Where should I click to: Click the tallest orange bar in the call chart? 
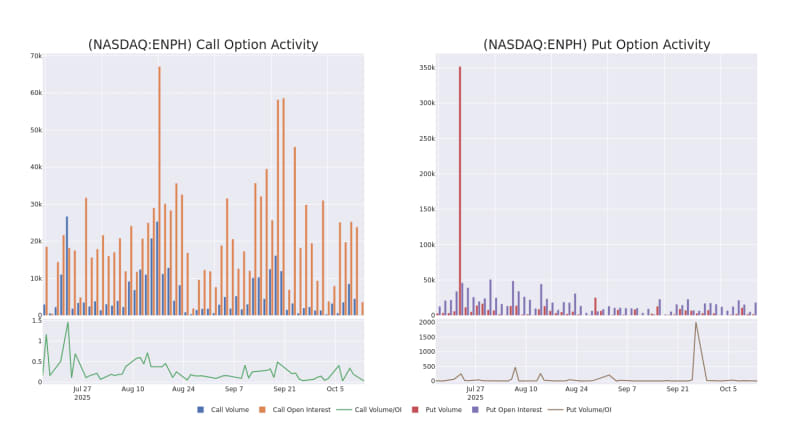(159, 190)
